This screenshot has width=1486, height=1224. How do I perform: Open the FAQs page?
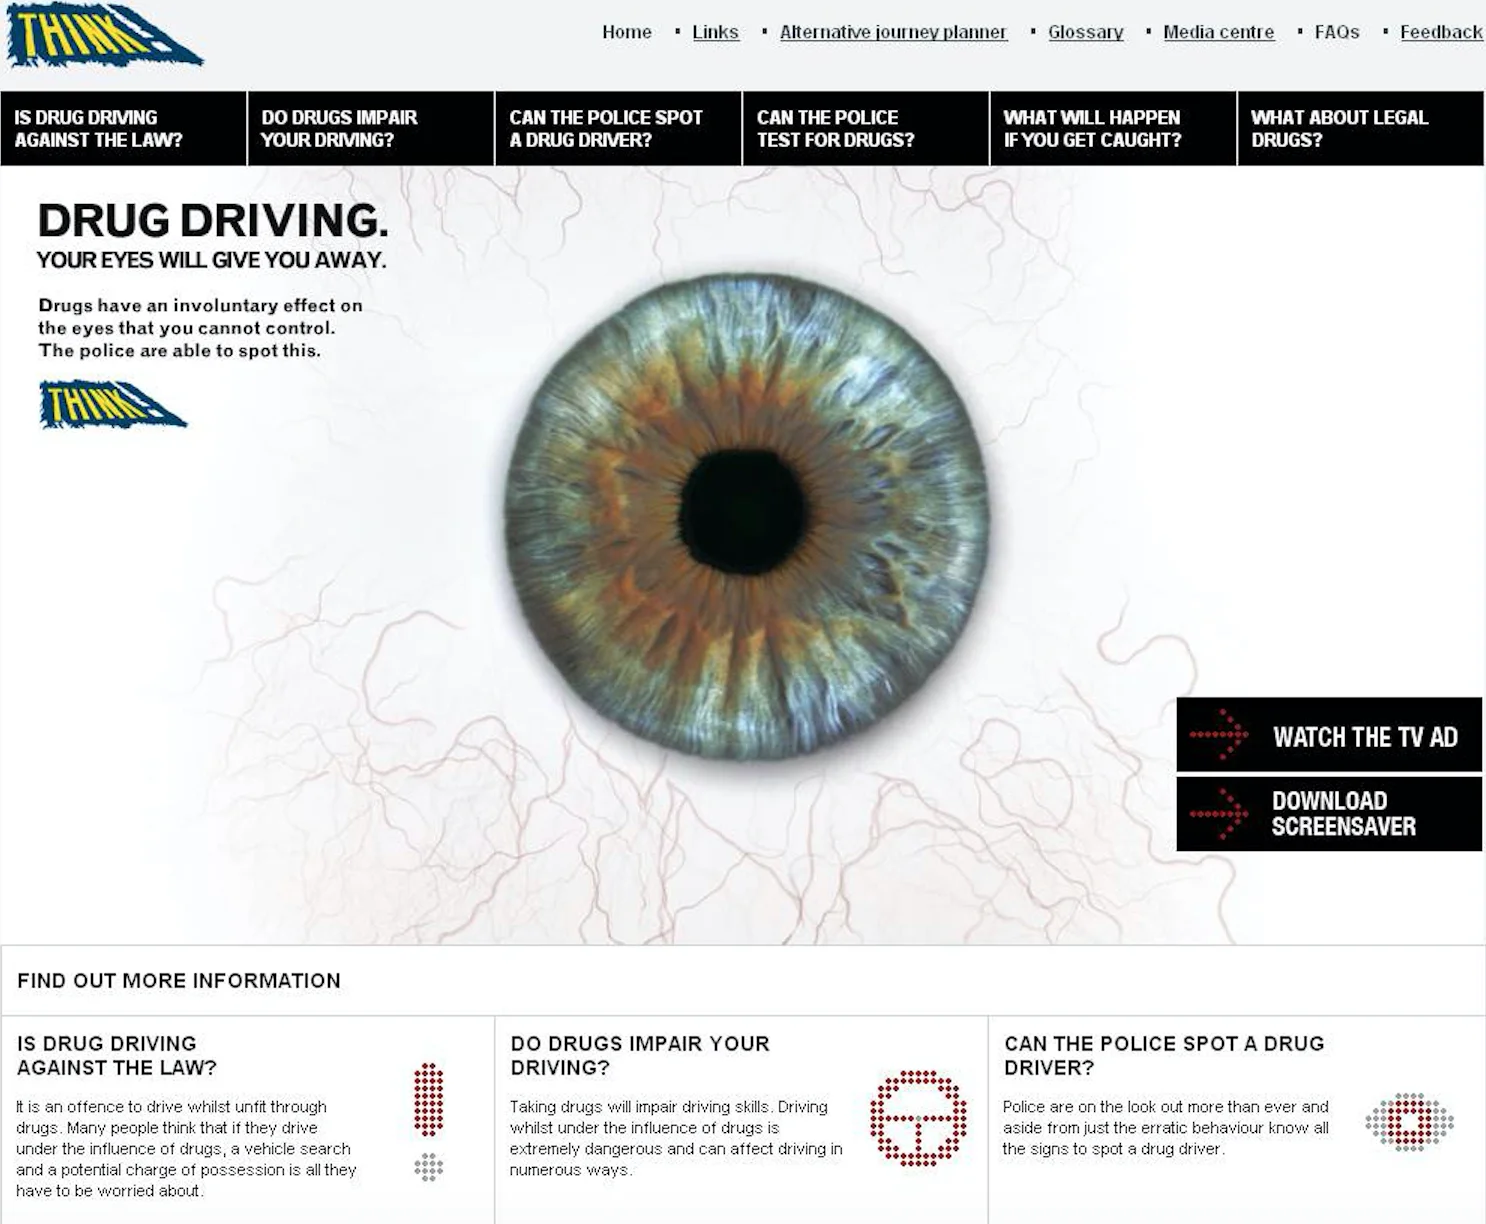(1337, 32)
